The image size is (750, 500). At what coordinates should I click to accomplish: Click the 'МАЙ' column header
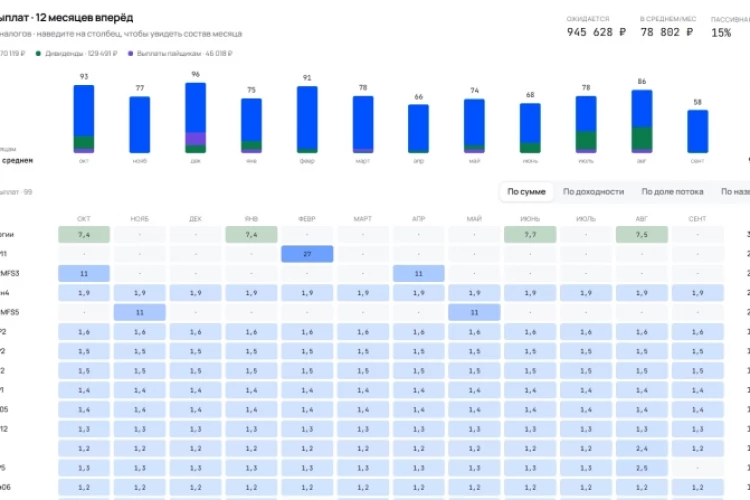(474, 219)
